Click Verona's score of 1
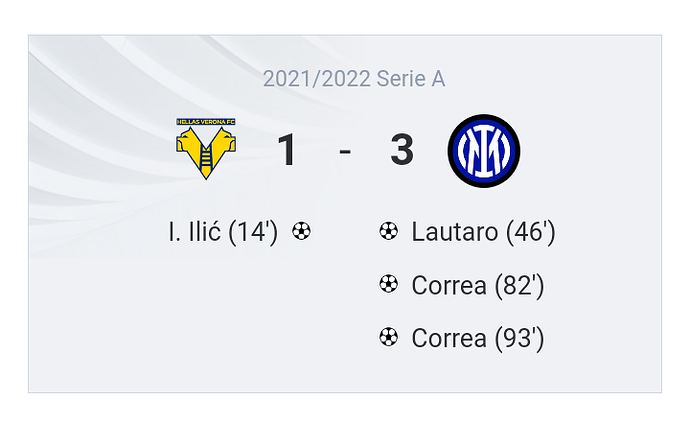This screenshot has width=690, height=423. pyautogui.click(x=287, y=151)
